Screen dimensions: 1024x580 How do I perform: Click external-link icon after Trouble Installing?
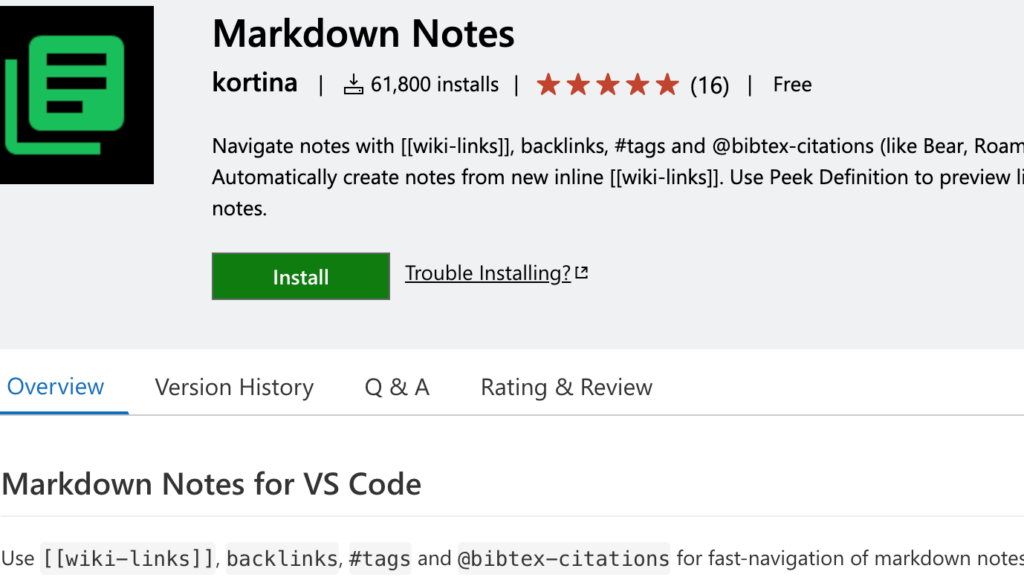click(x=582, y=273)
